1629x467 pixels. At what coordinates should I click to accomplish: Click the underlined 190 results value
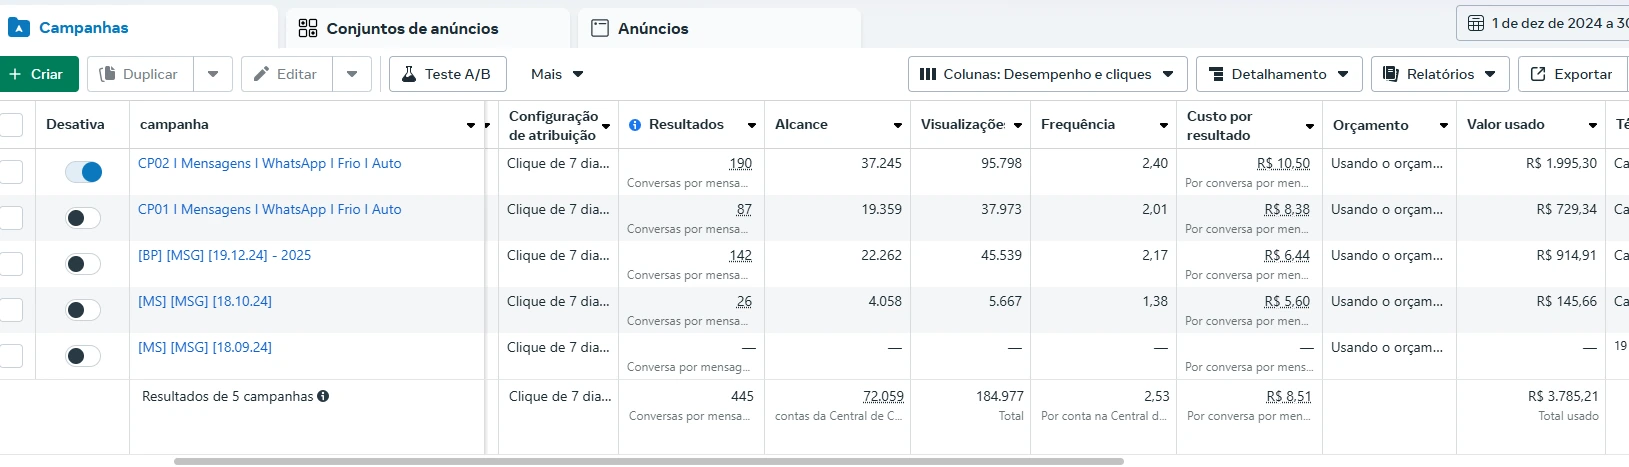coord(741,163)
